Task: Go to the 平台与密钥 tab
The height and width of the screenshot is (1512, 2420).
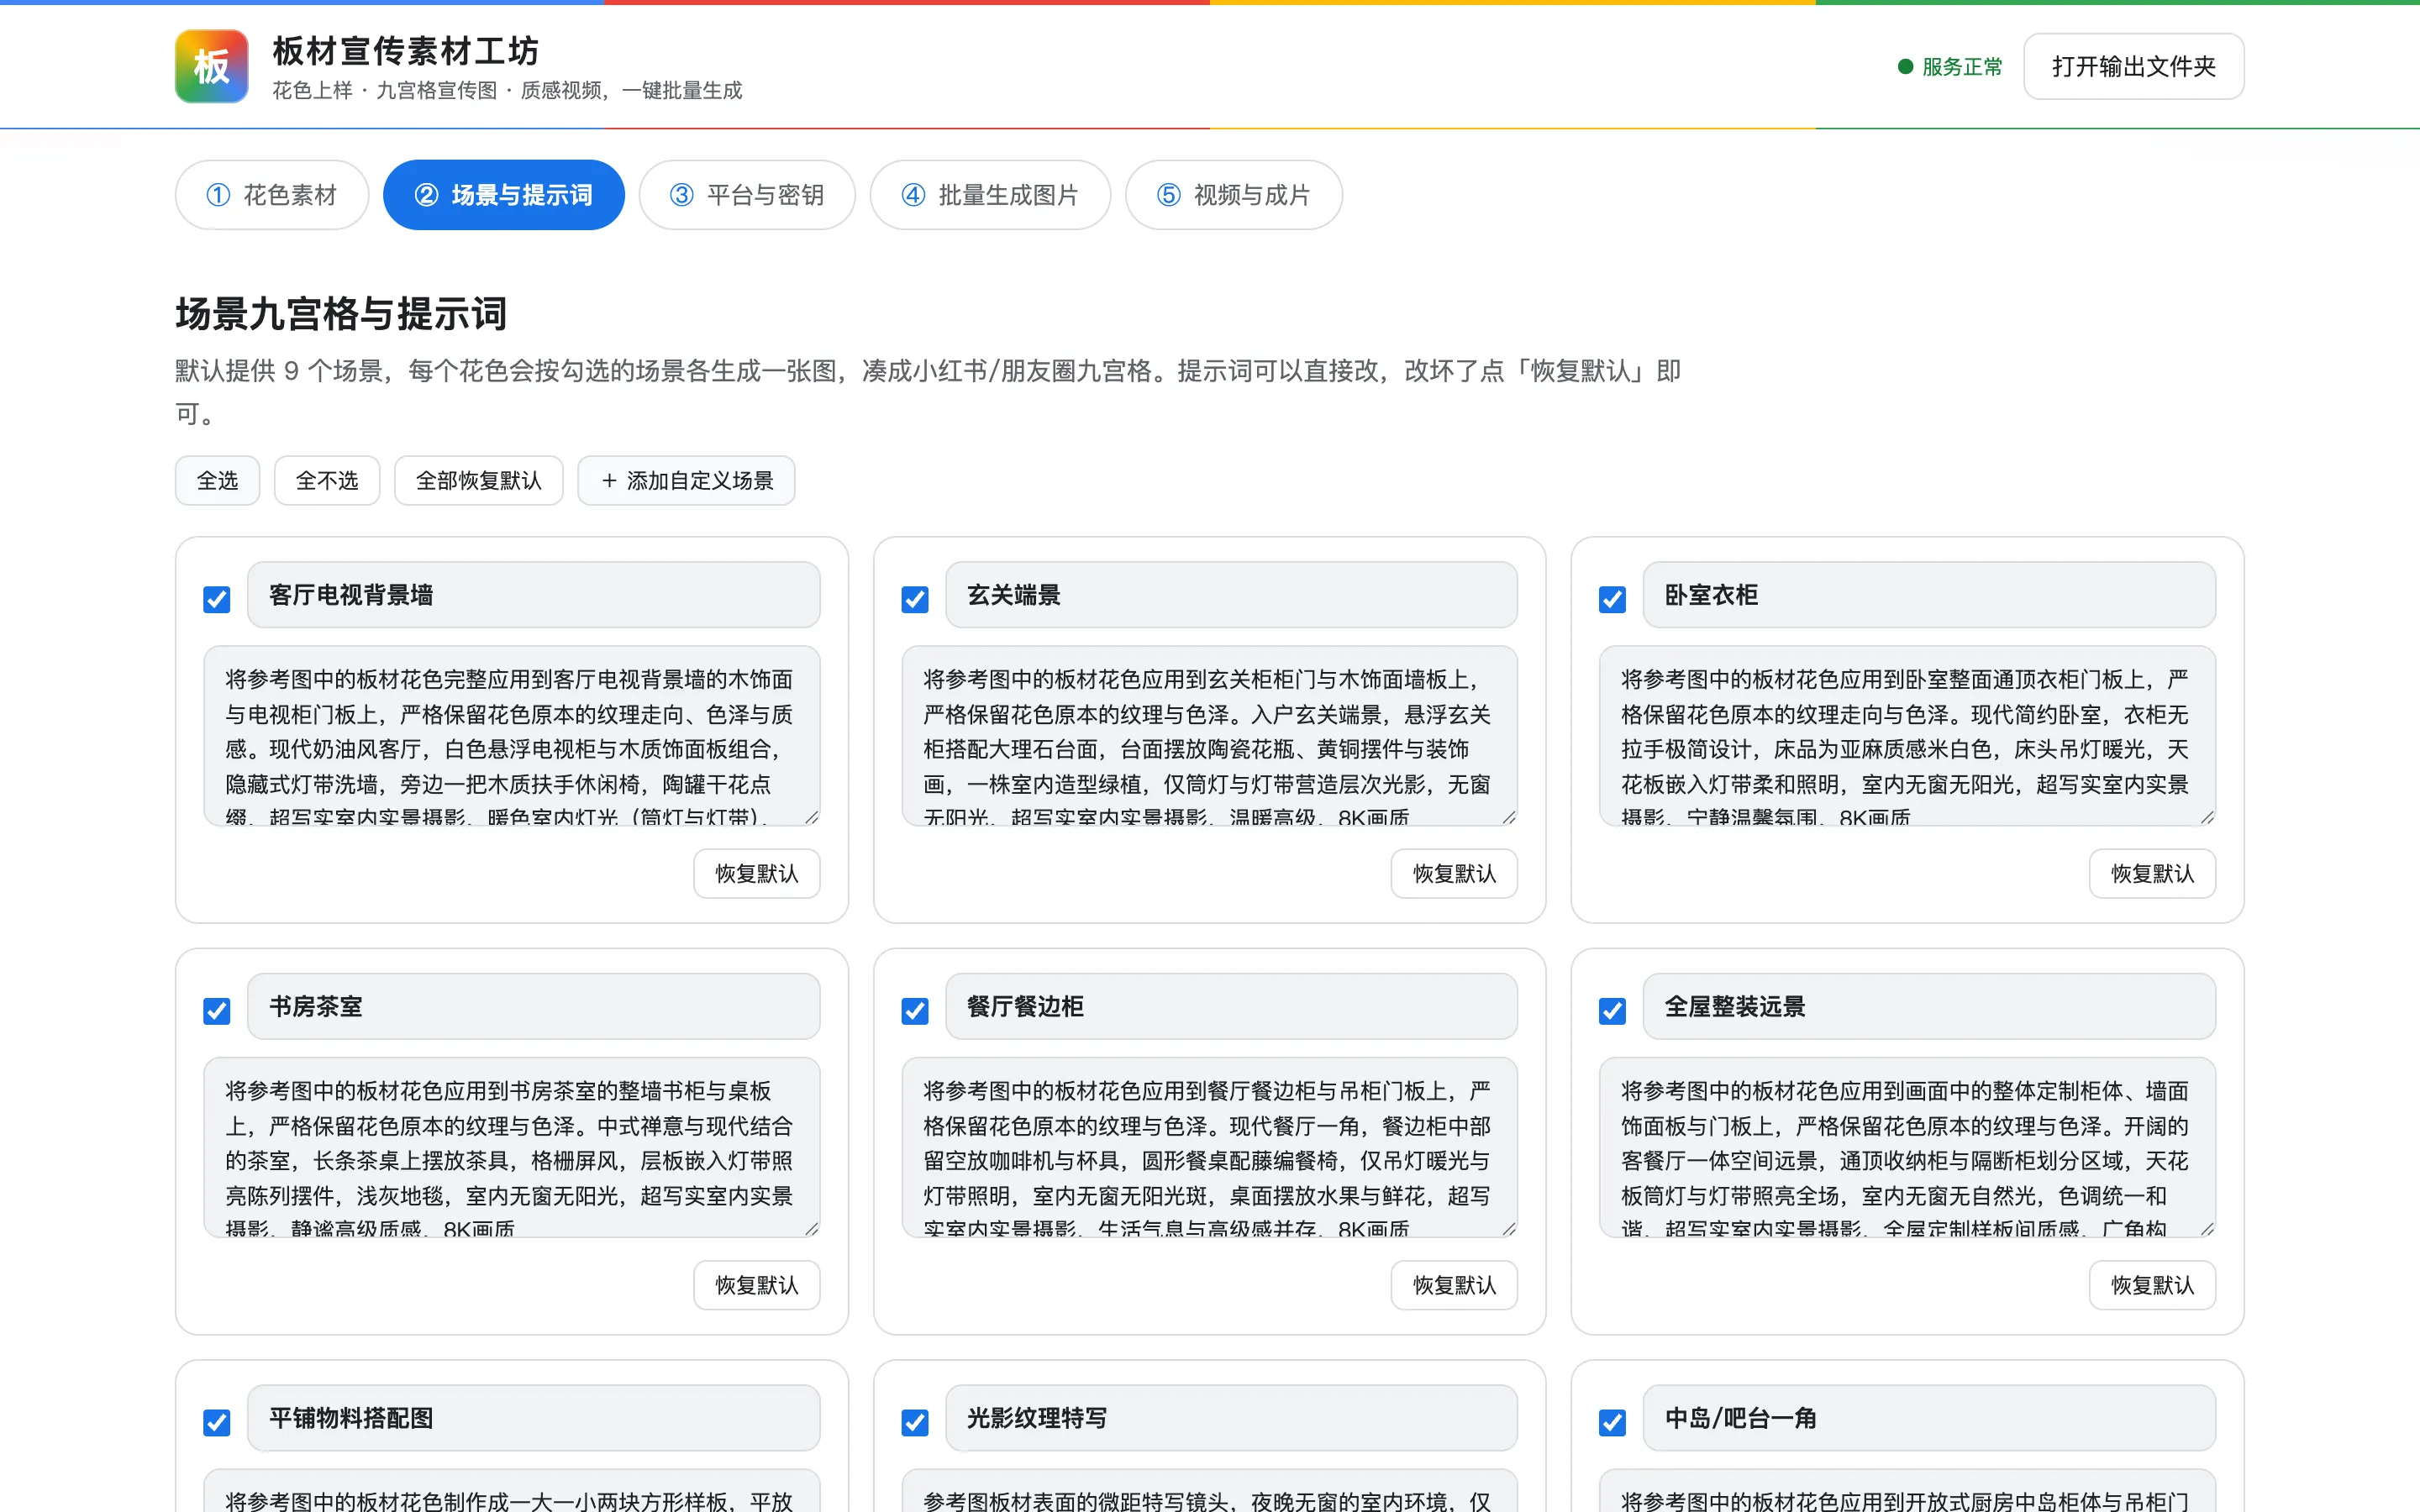Action: (747, 195)
